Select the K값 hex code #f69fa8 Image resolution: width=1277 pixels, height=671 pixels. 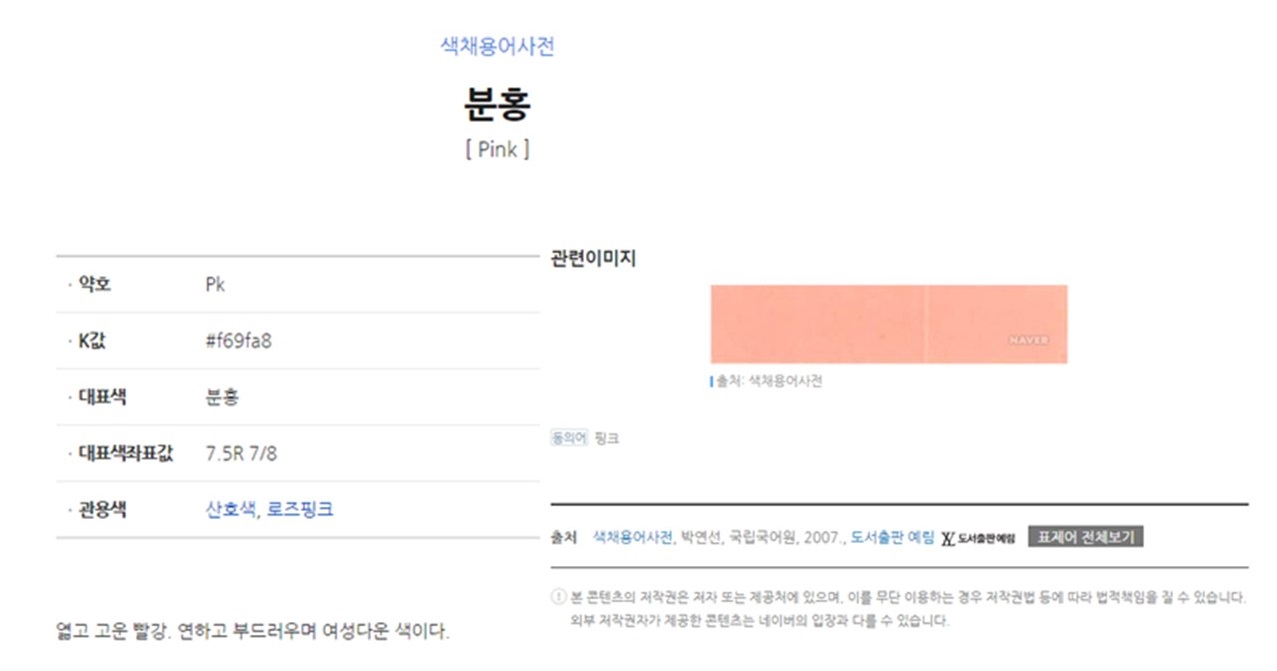(x=238, y=341)
